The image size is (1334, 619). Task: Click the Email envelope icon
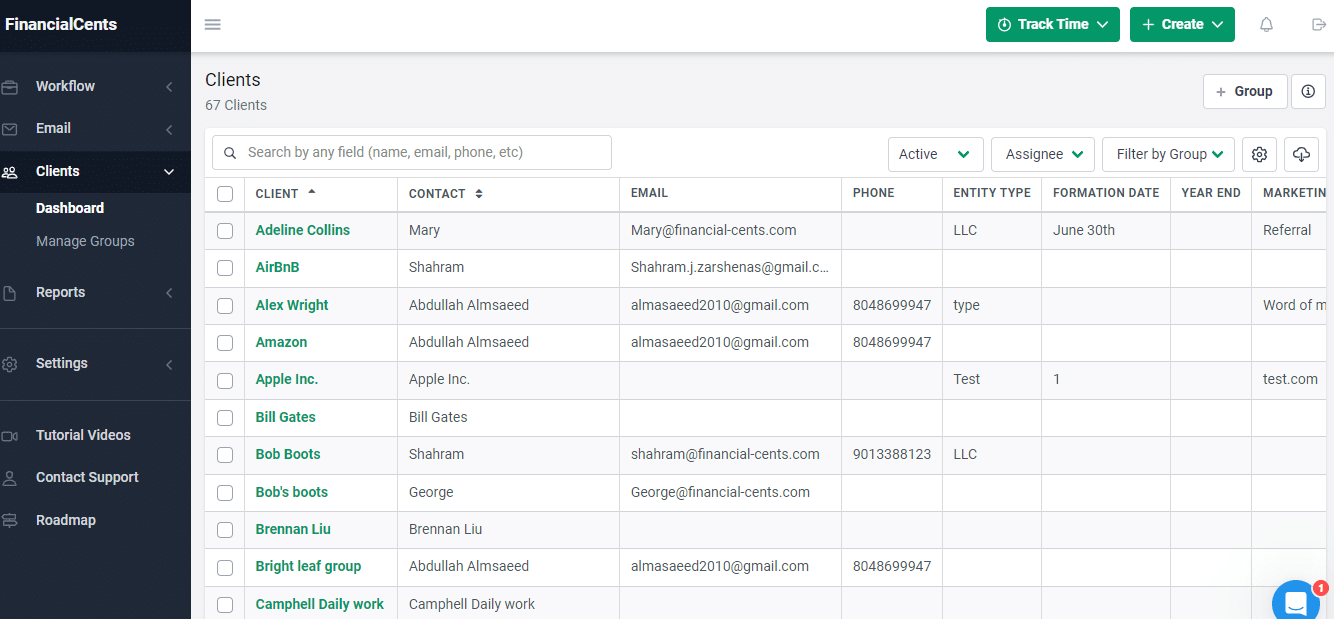[10, 129]
